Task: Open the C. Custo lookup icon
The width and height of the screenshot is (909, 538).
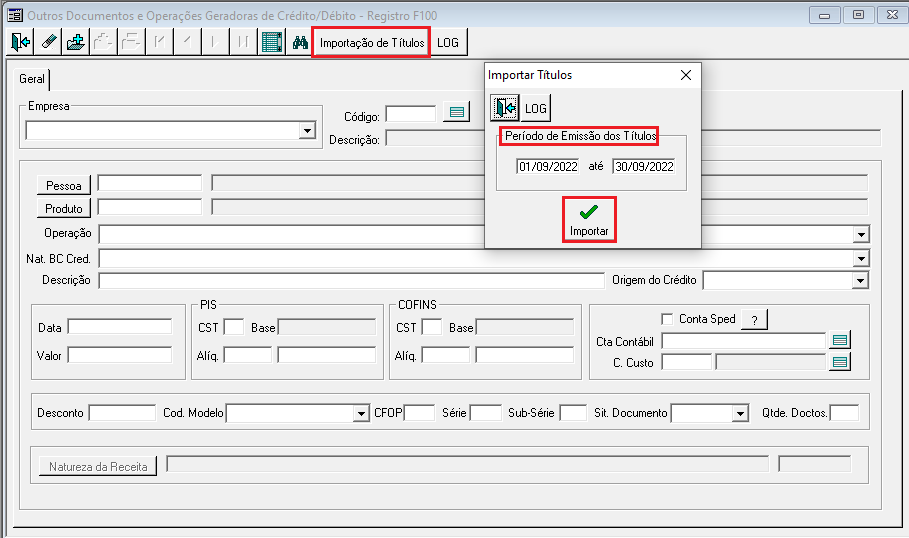Action: pos(840,362)
